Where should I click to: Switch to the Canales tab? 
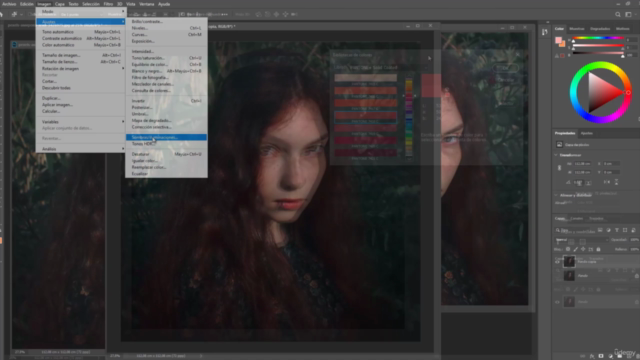(x=576, y=218)
